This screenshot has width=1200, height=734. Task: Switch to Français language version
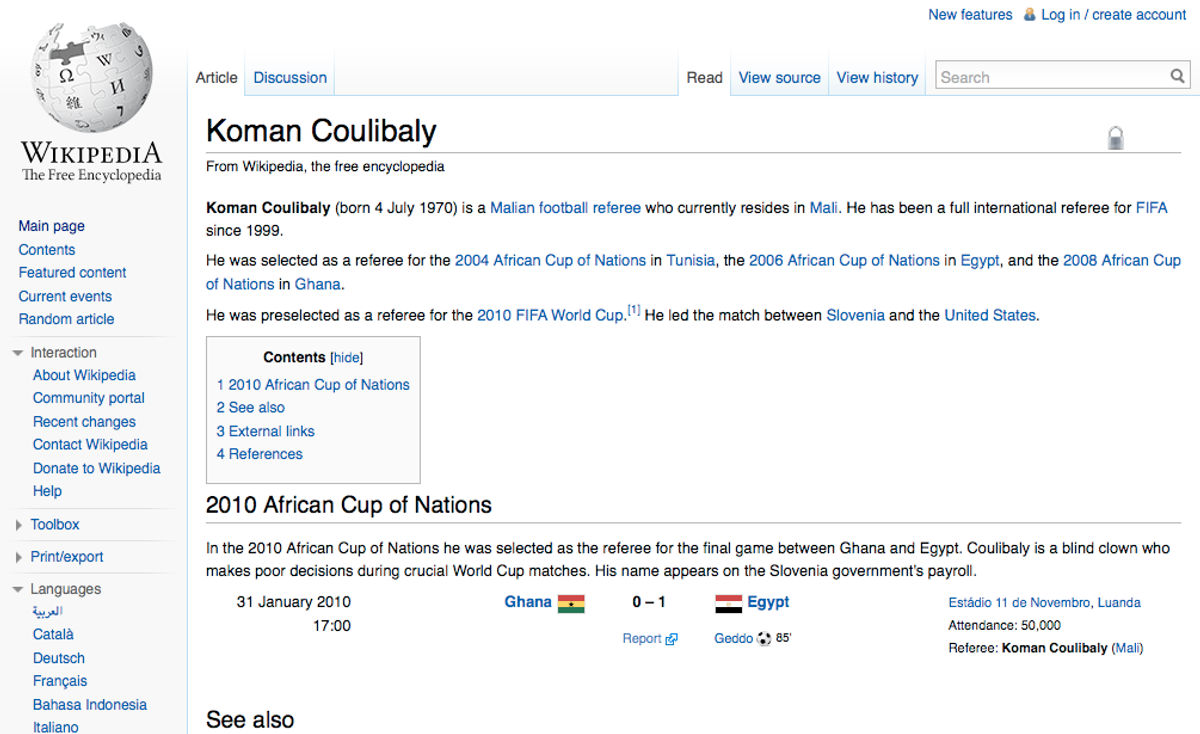pos(60,681)
